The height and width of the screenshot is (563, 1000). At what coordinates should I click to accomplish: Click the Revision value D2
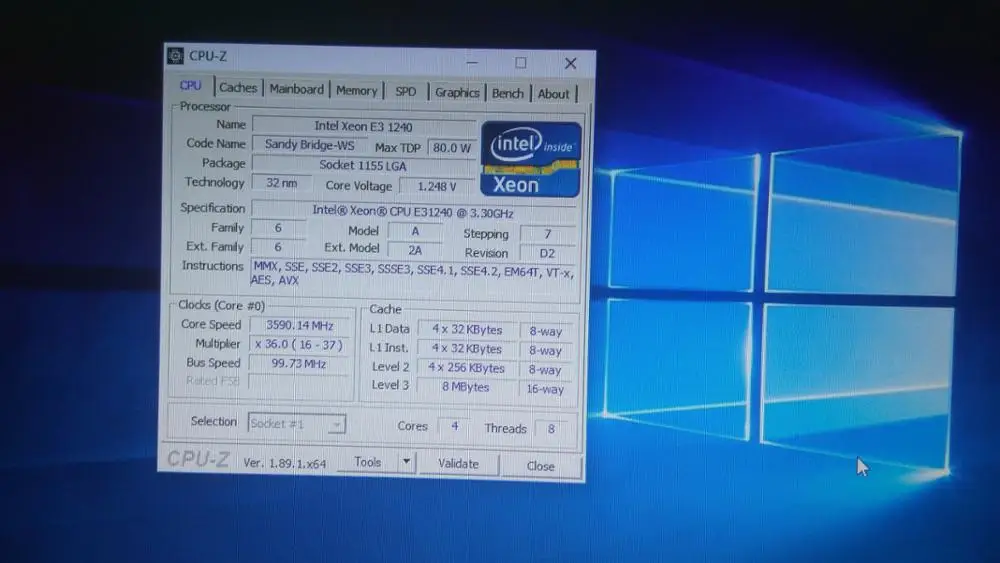tap(547, 253)
